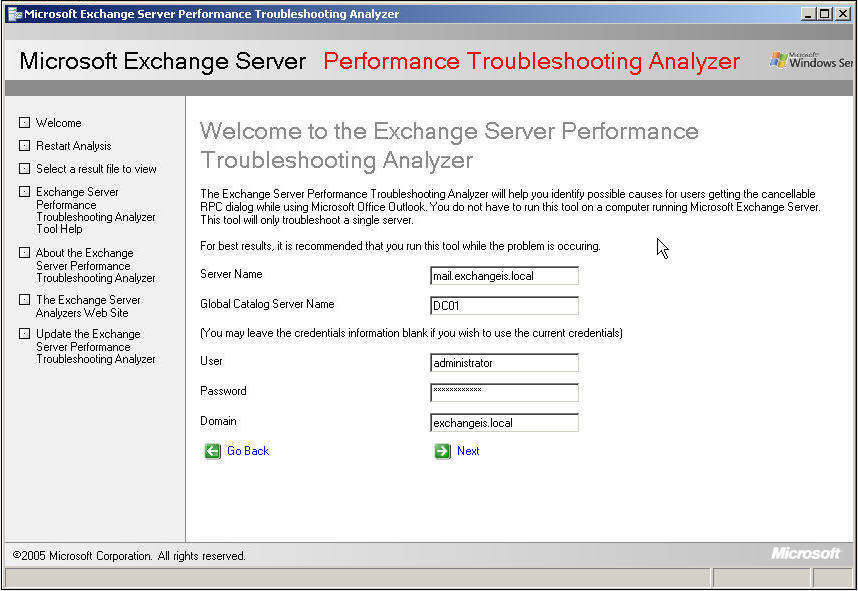This screenshot has height=591, width=858.
Task: Click the green Go Back arrow icon
Action: pyautogui.click(x=212, y=451)
